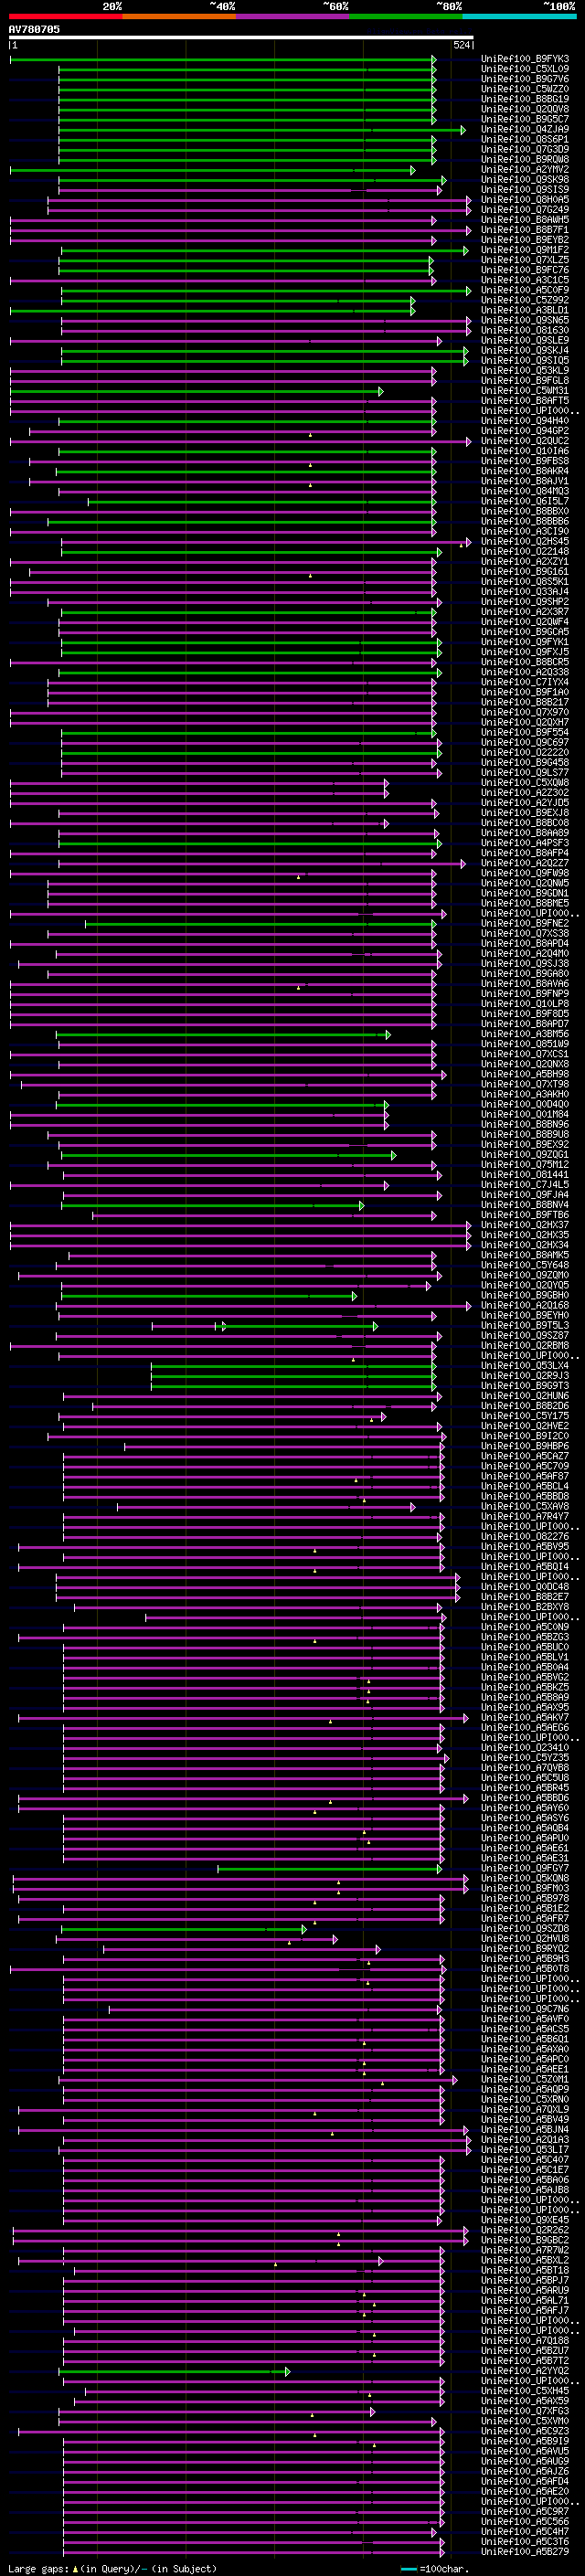Open hit UniRef100_Q4ZJA9
This screenshot has height=2576, width=585.
point(525,129)
